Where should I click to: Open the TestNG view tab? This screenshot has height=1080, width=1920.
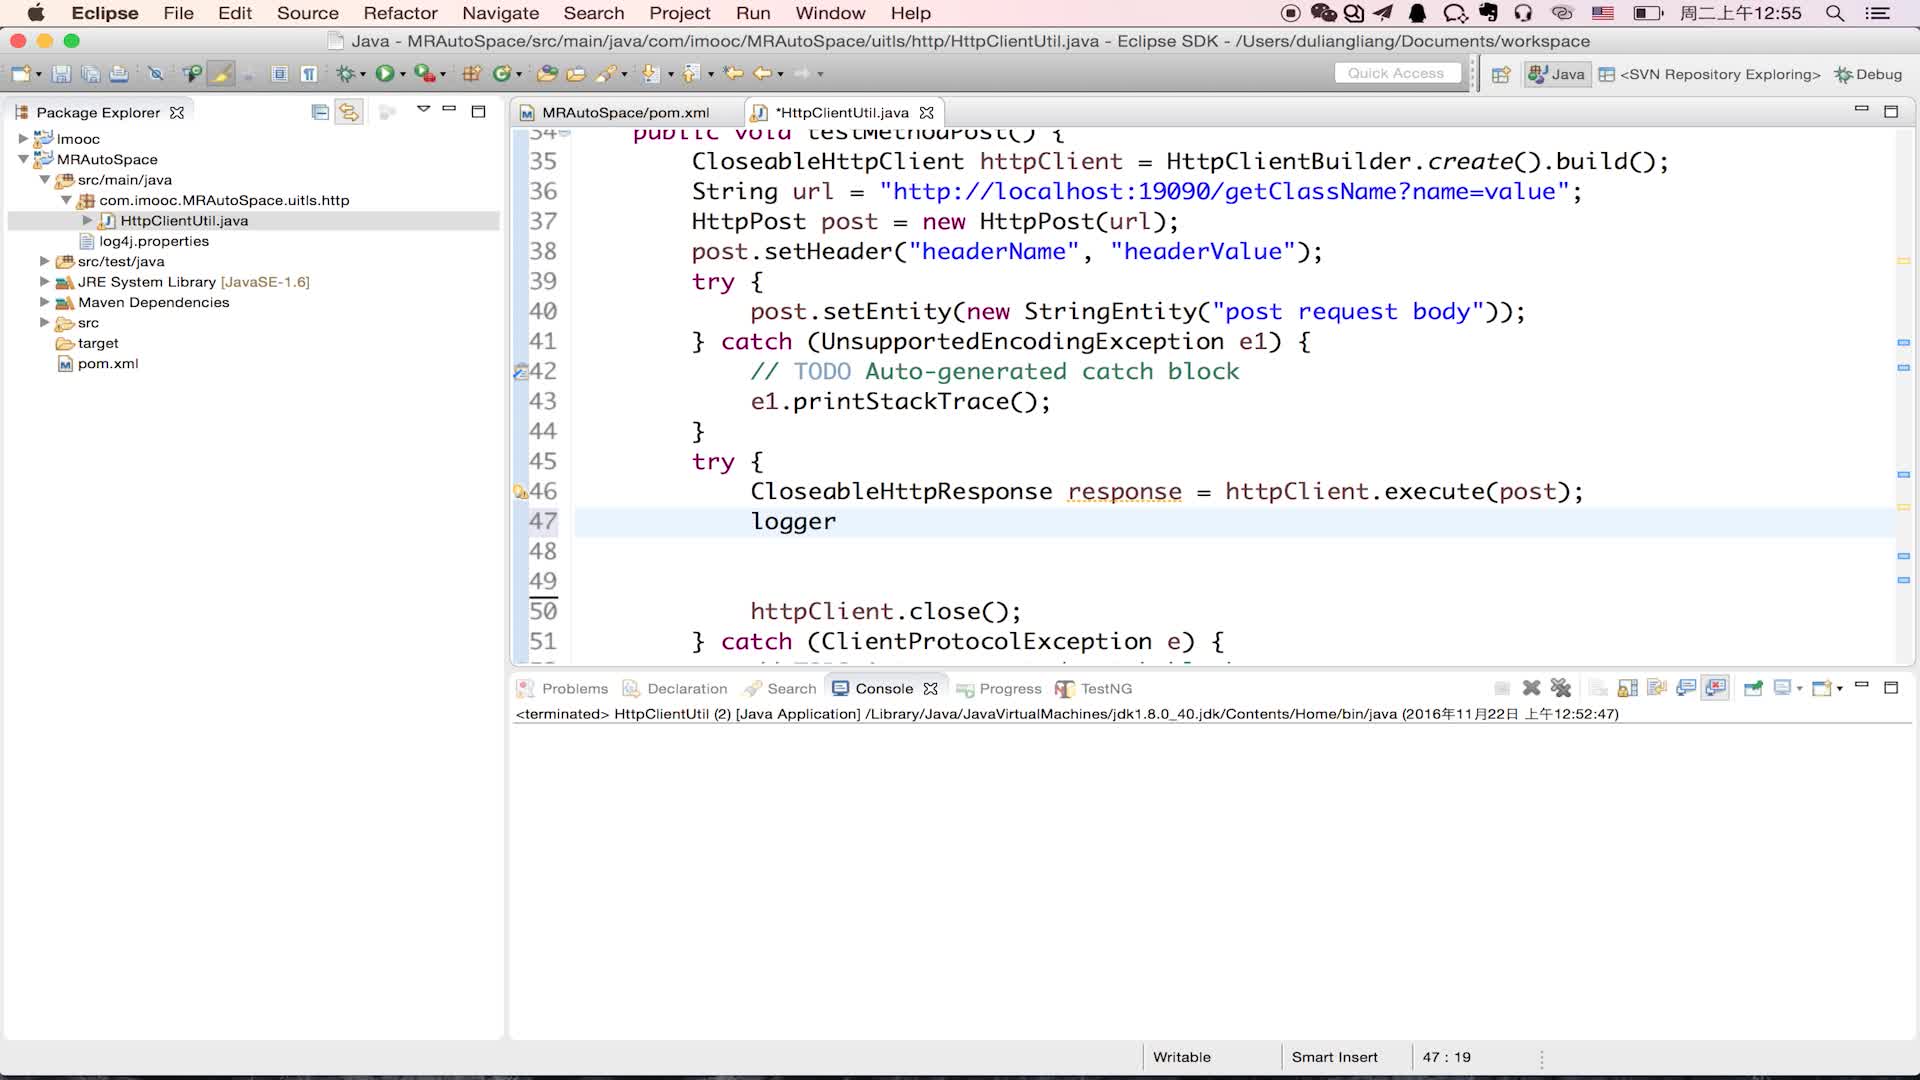pos(1094,689)
